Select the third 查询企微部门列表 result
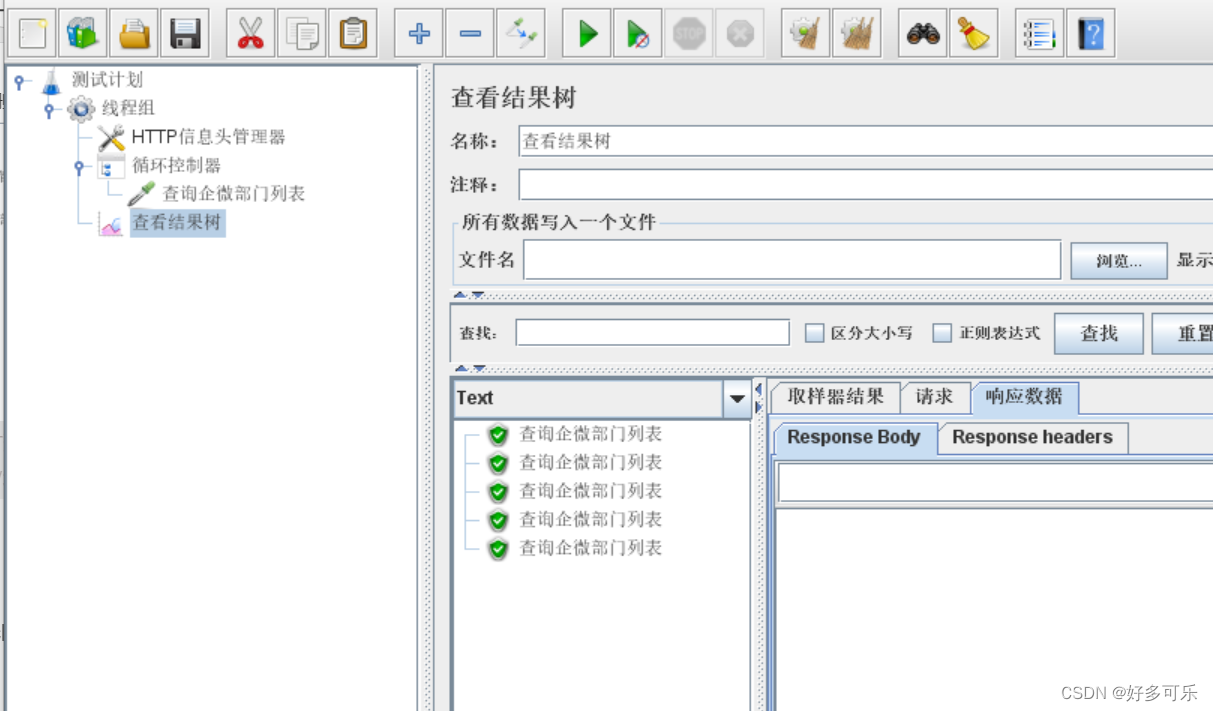Image resolution: width=1213 pixels, height=711 pixels. pyautogui.click(x=590, y=491)
